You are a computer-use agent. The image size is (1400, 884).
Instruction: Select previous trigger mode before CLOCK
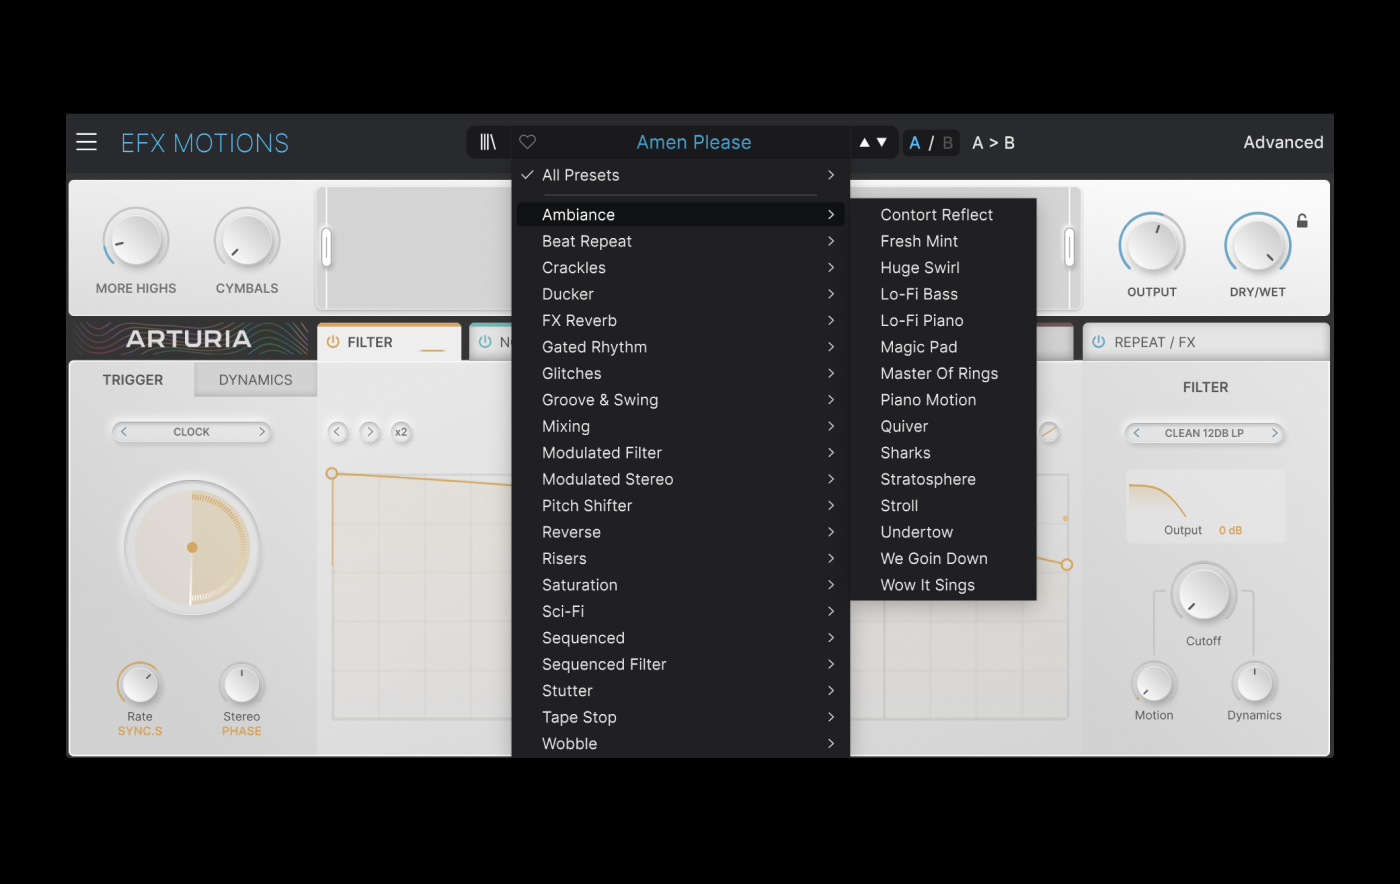(124, 432)
